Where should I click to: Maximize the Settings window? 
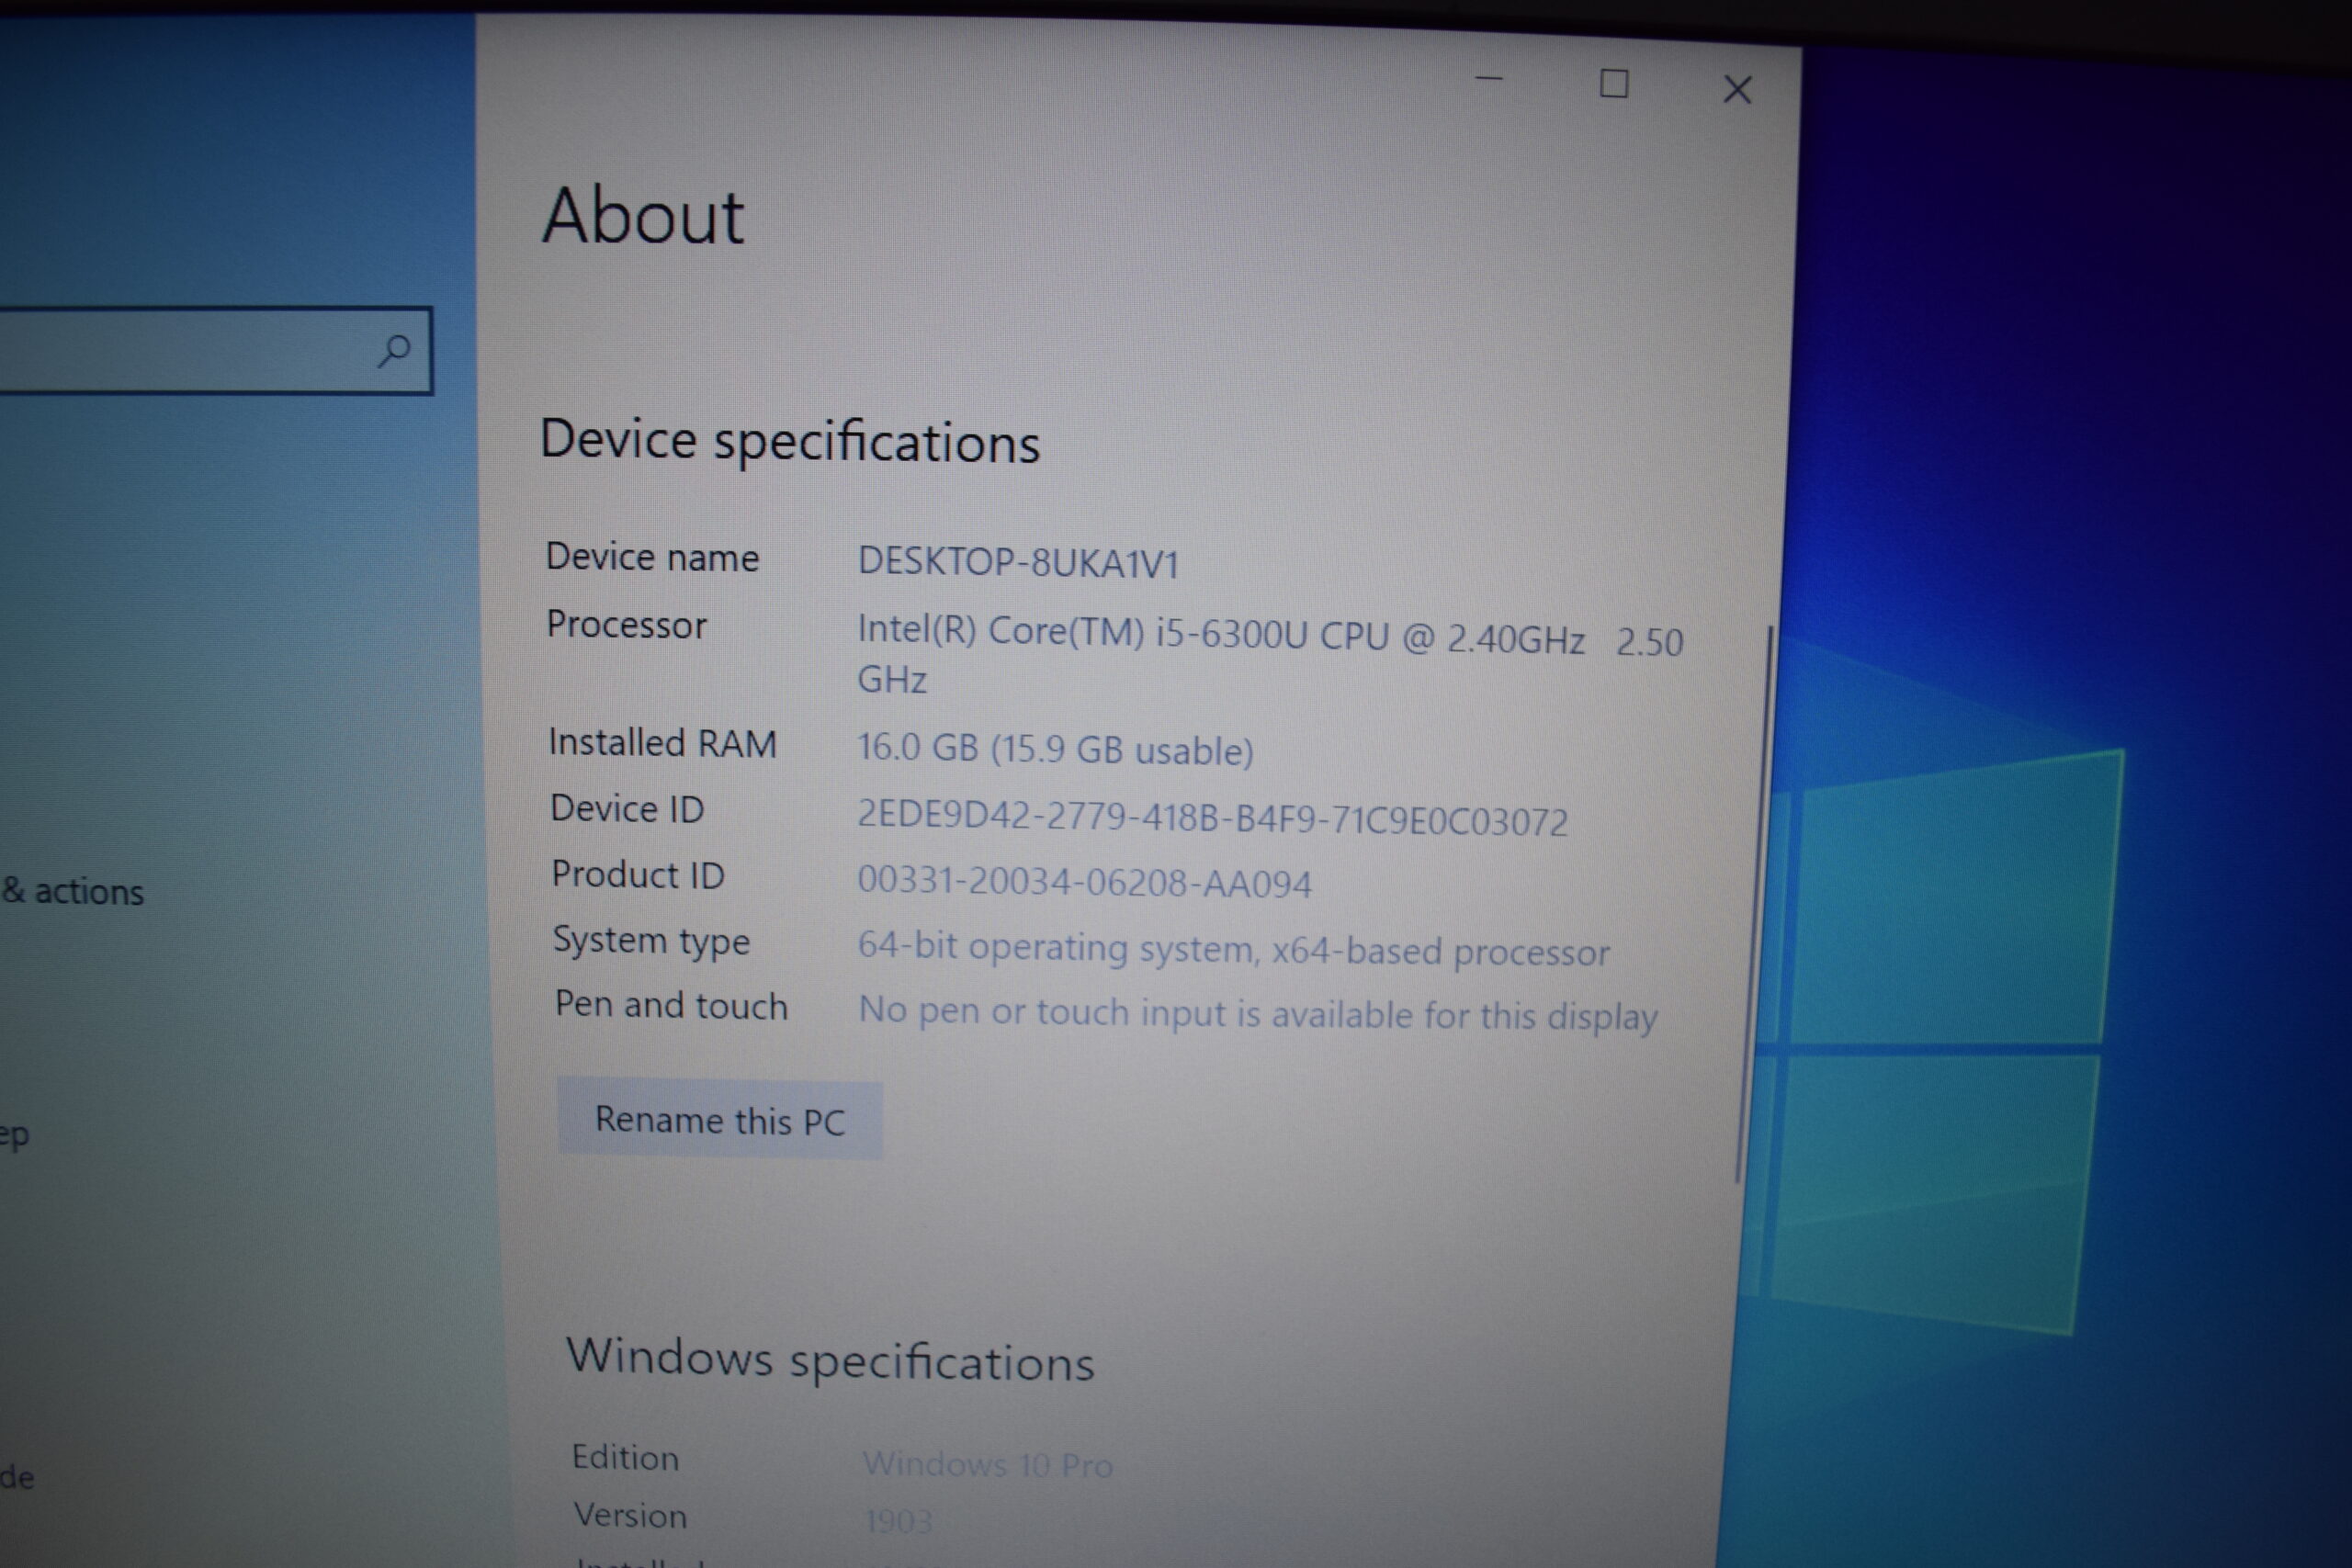(1613, 84)
